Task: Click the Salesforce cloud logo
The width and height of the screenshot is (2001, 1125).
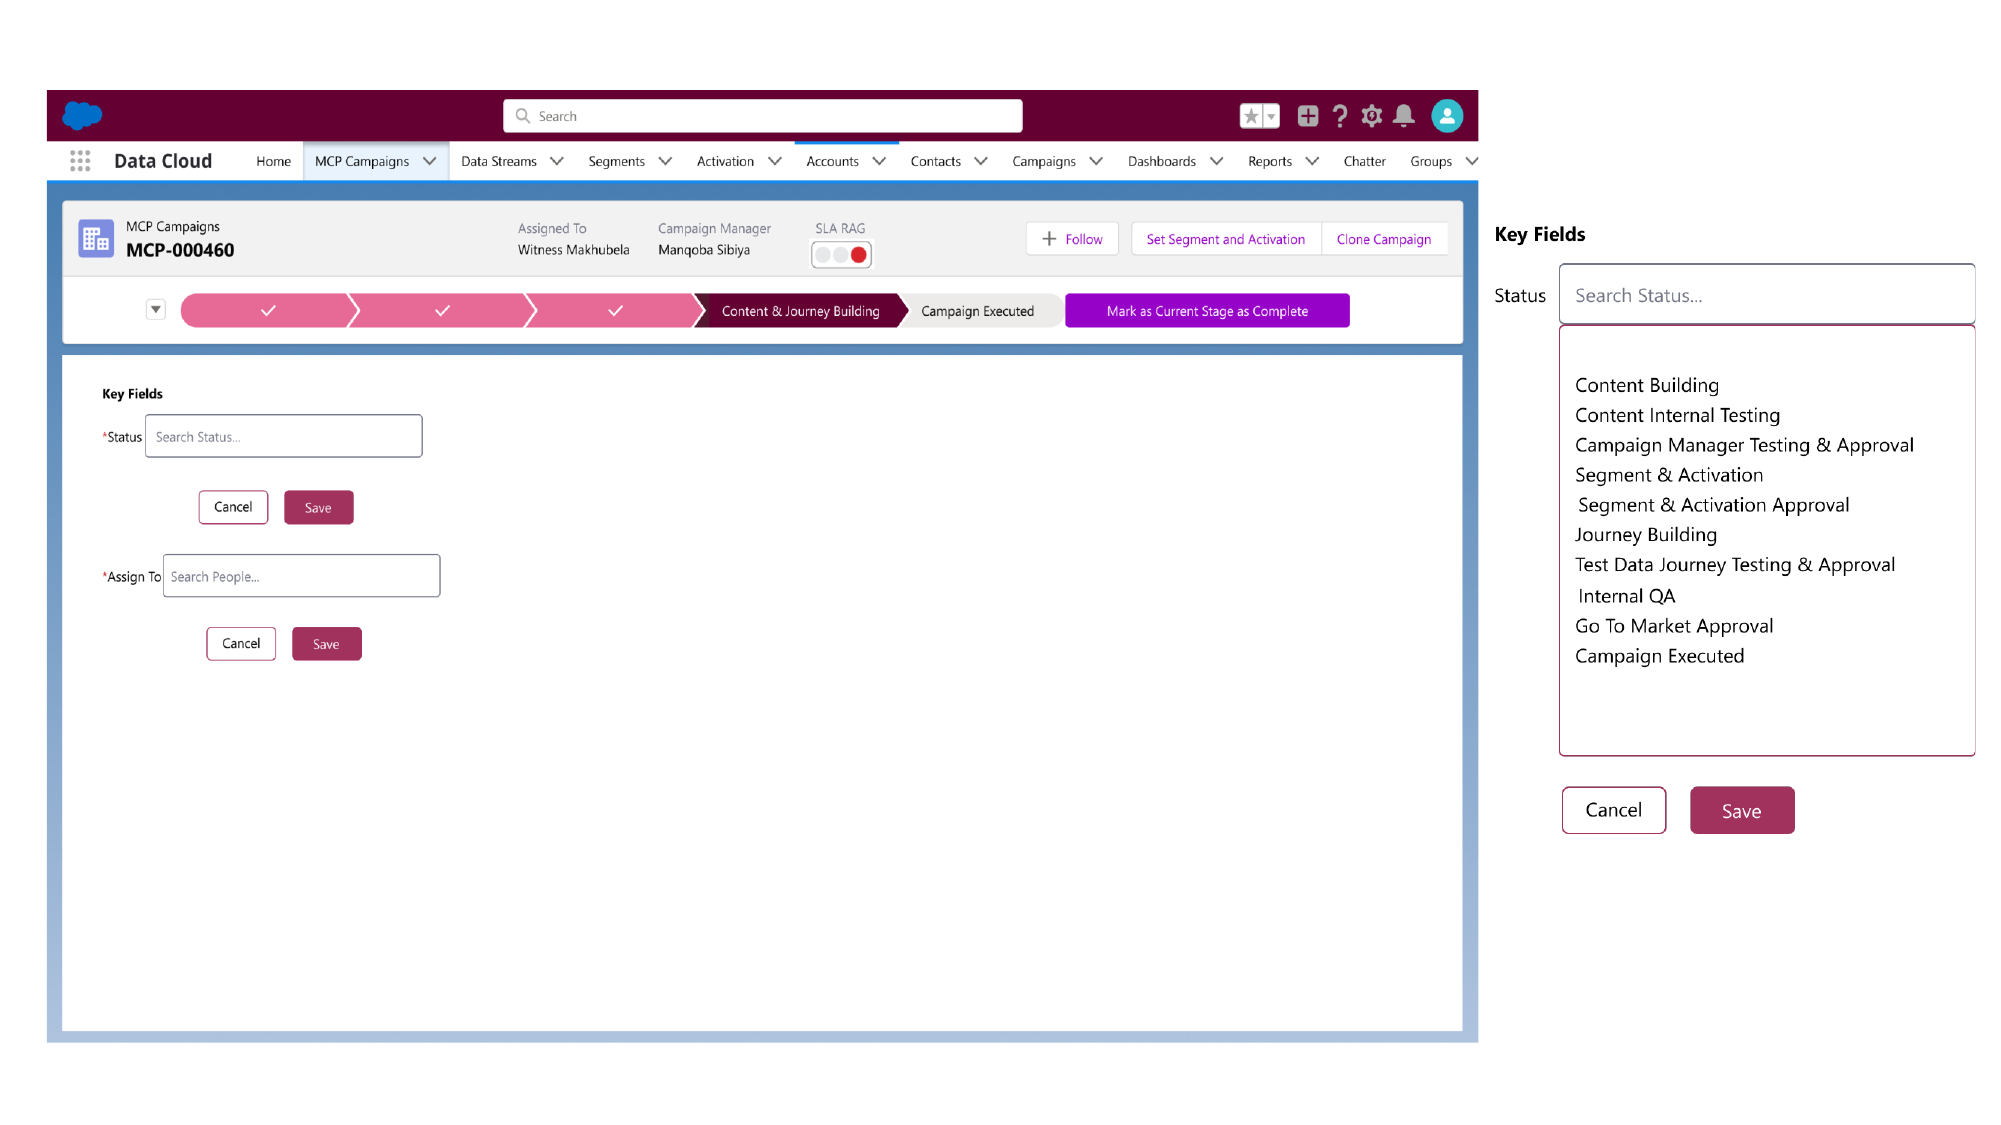Action: (x=82, y=116)
